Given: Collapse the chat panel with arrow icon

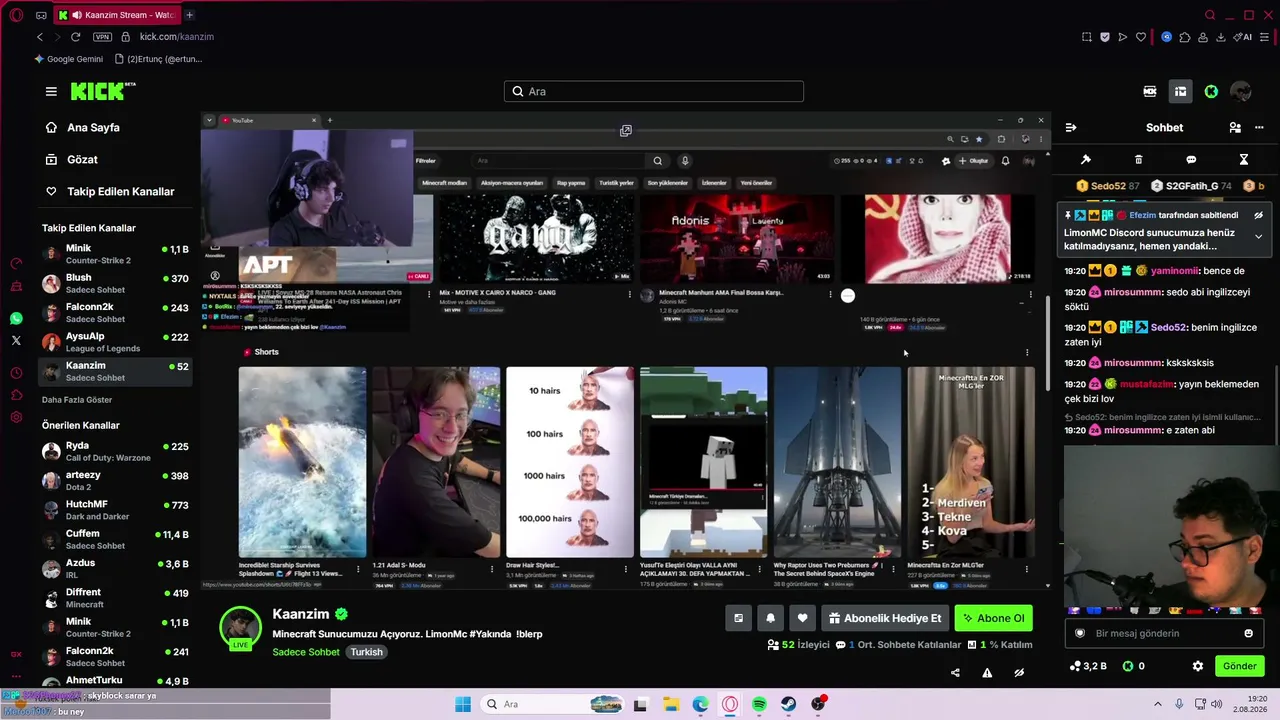Looking at the screenshot, I should pyautogui.click(x=1071, y=128).
